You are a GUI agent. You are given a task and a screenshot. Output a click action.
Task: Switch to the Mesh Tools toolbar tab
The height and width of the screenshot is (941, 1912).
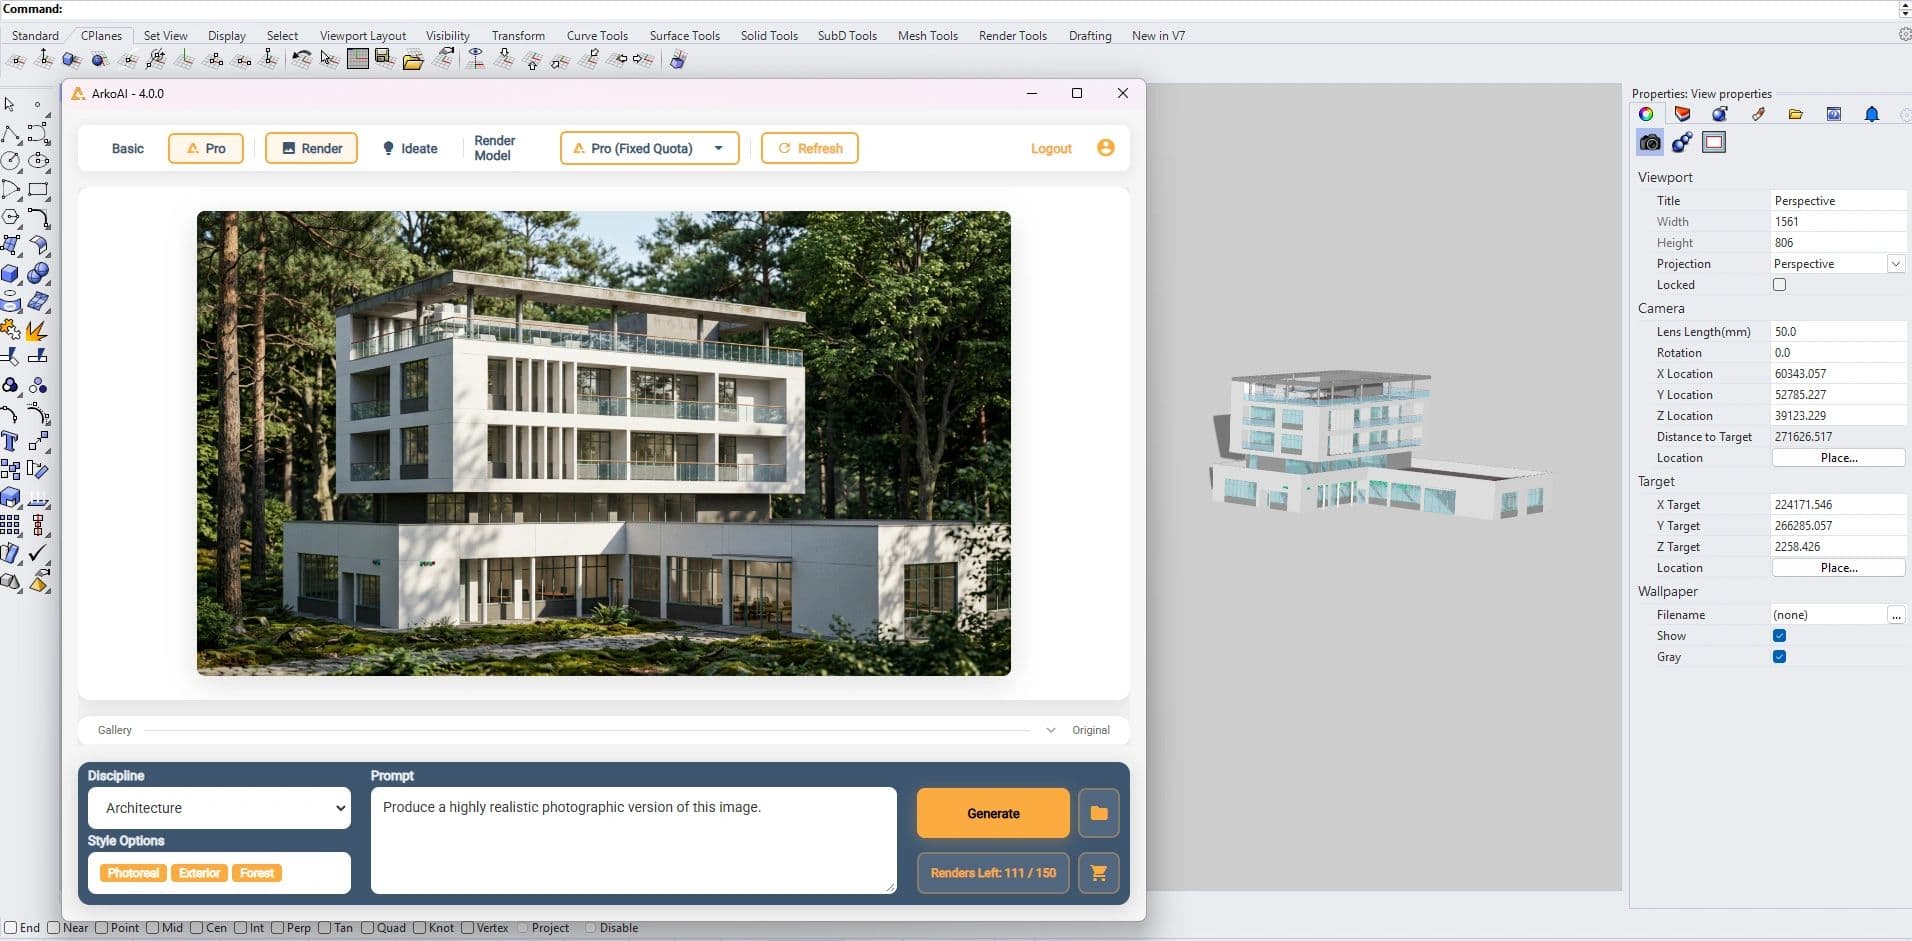(x=927, y=35)
